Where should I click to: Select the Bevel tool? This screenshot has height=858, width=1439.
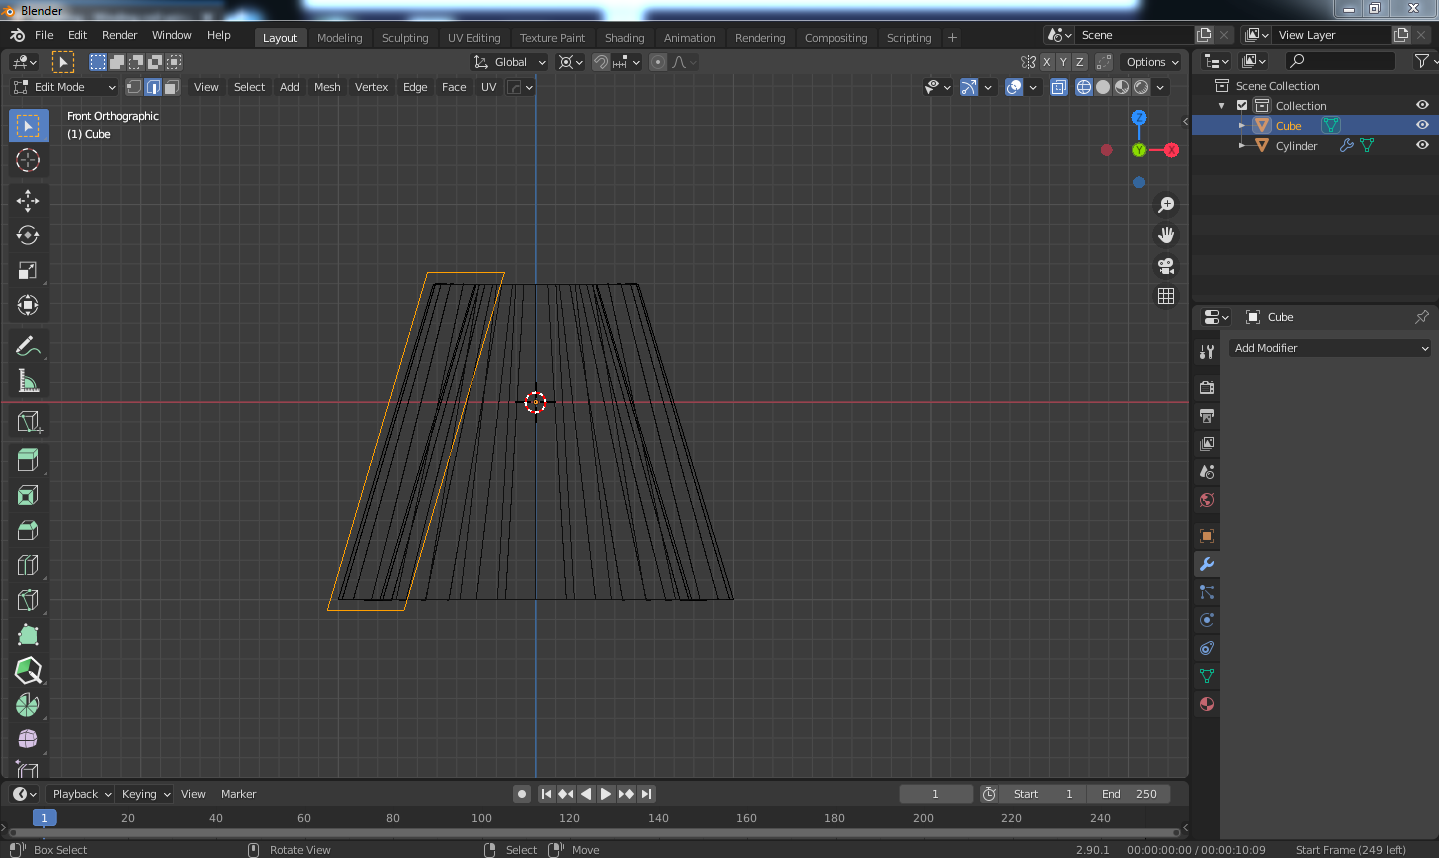point(28,530)
